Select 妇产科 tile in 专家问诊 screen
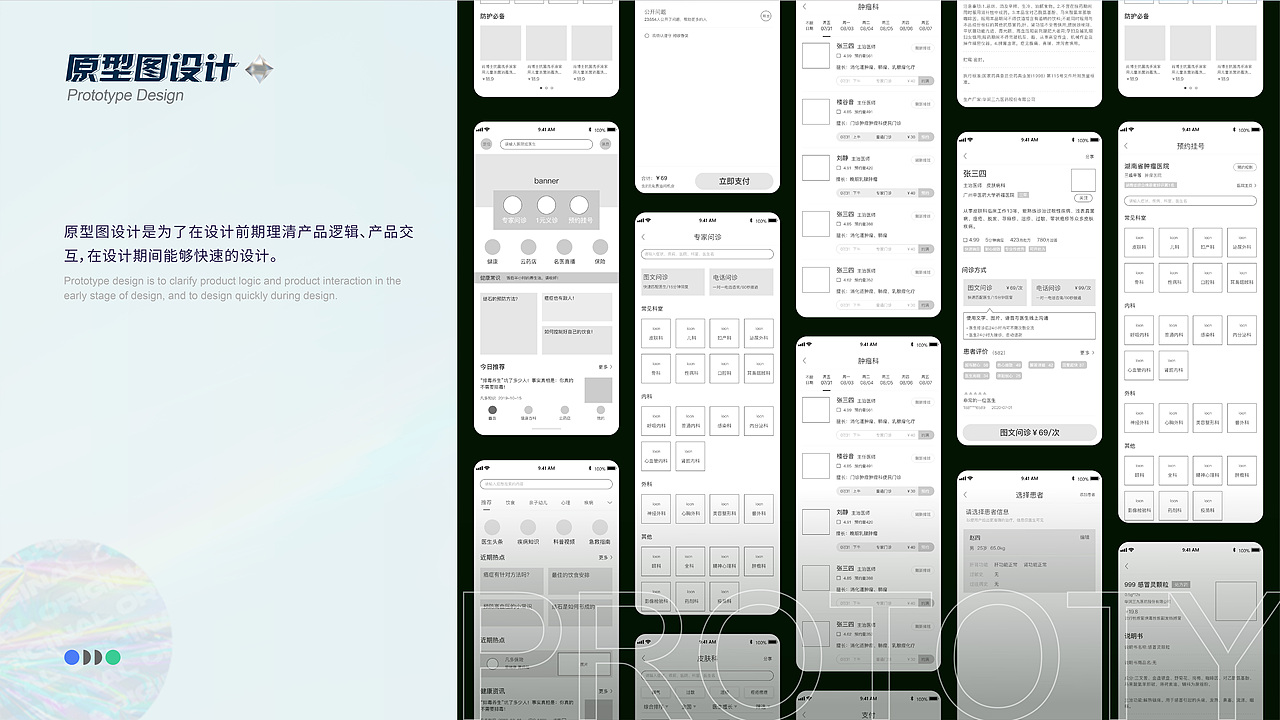The image size is (1280, 720). tap(724, 333)
